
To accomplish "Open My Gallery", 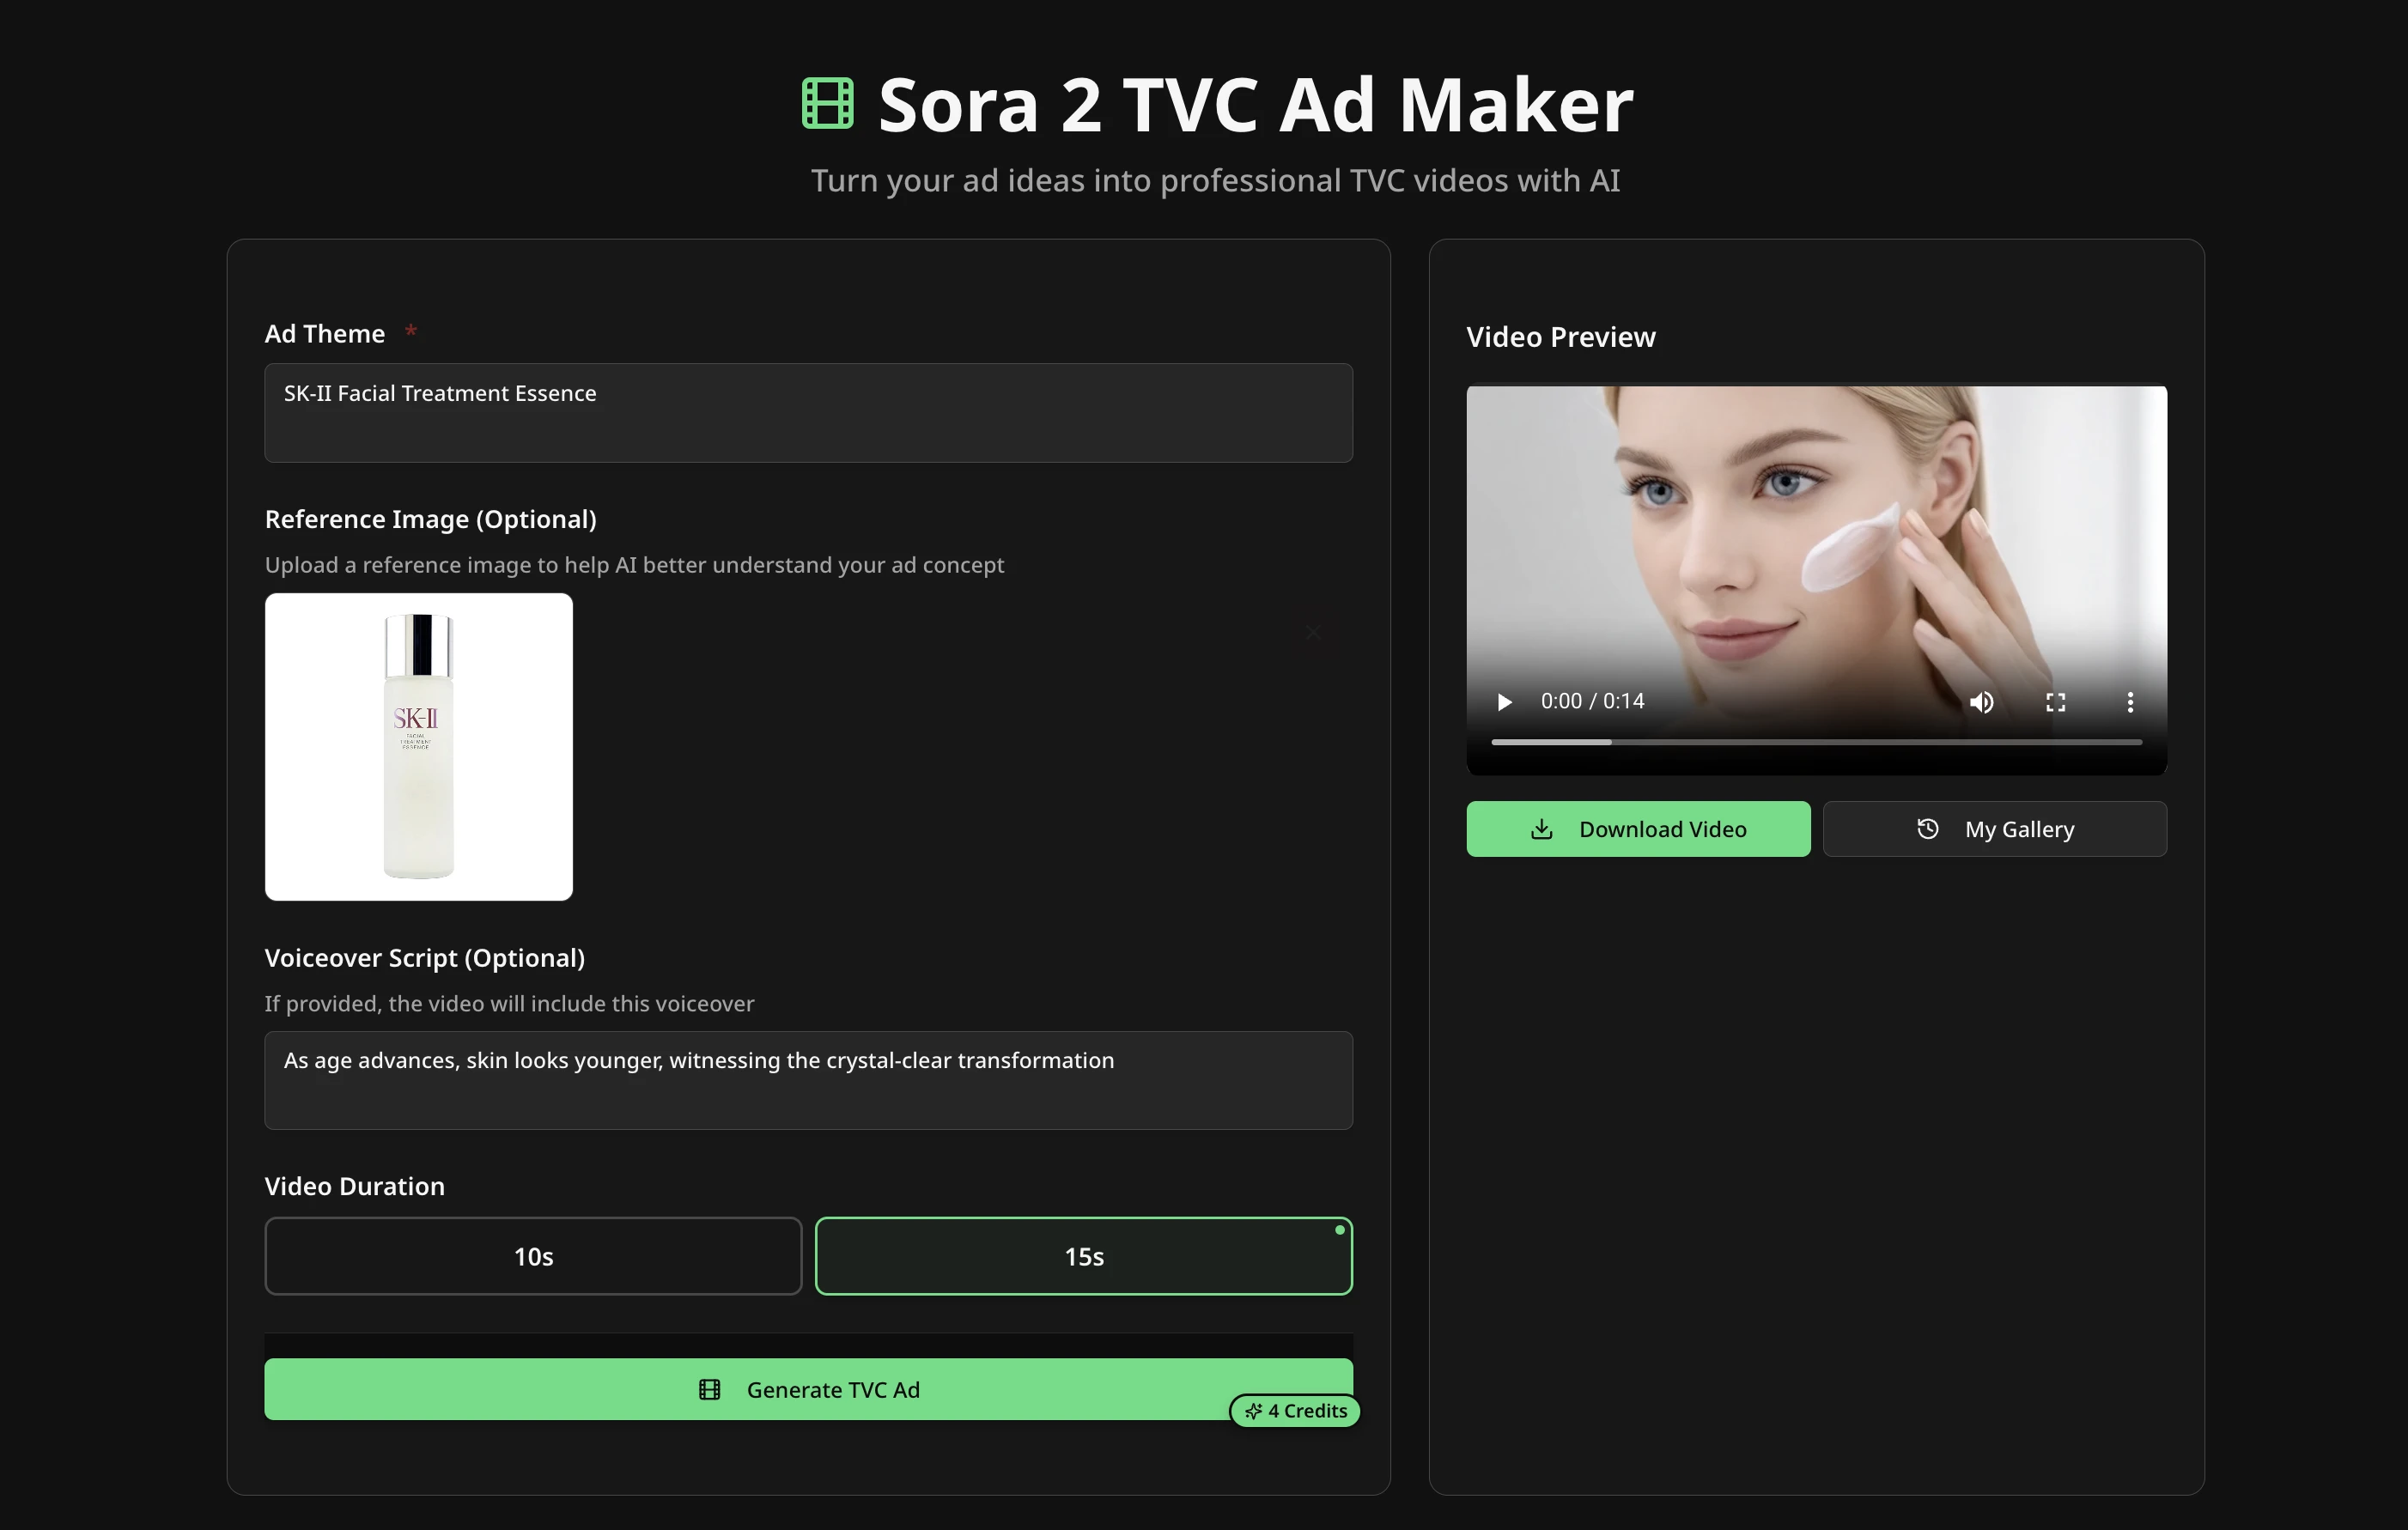I will point(1994,829).
